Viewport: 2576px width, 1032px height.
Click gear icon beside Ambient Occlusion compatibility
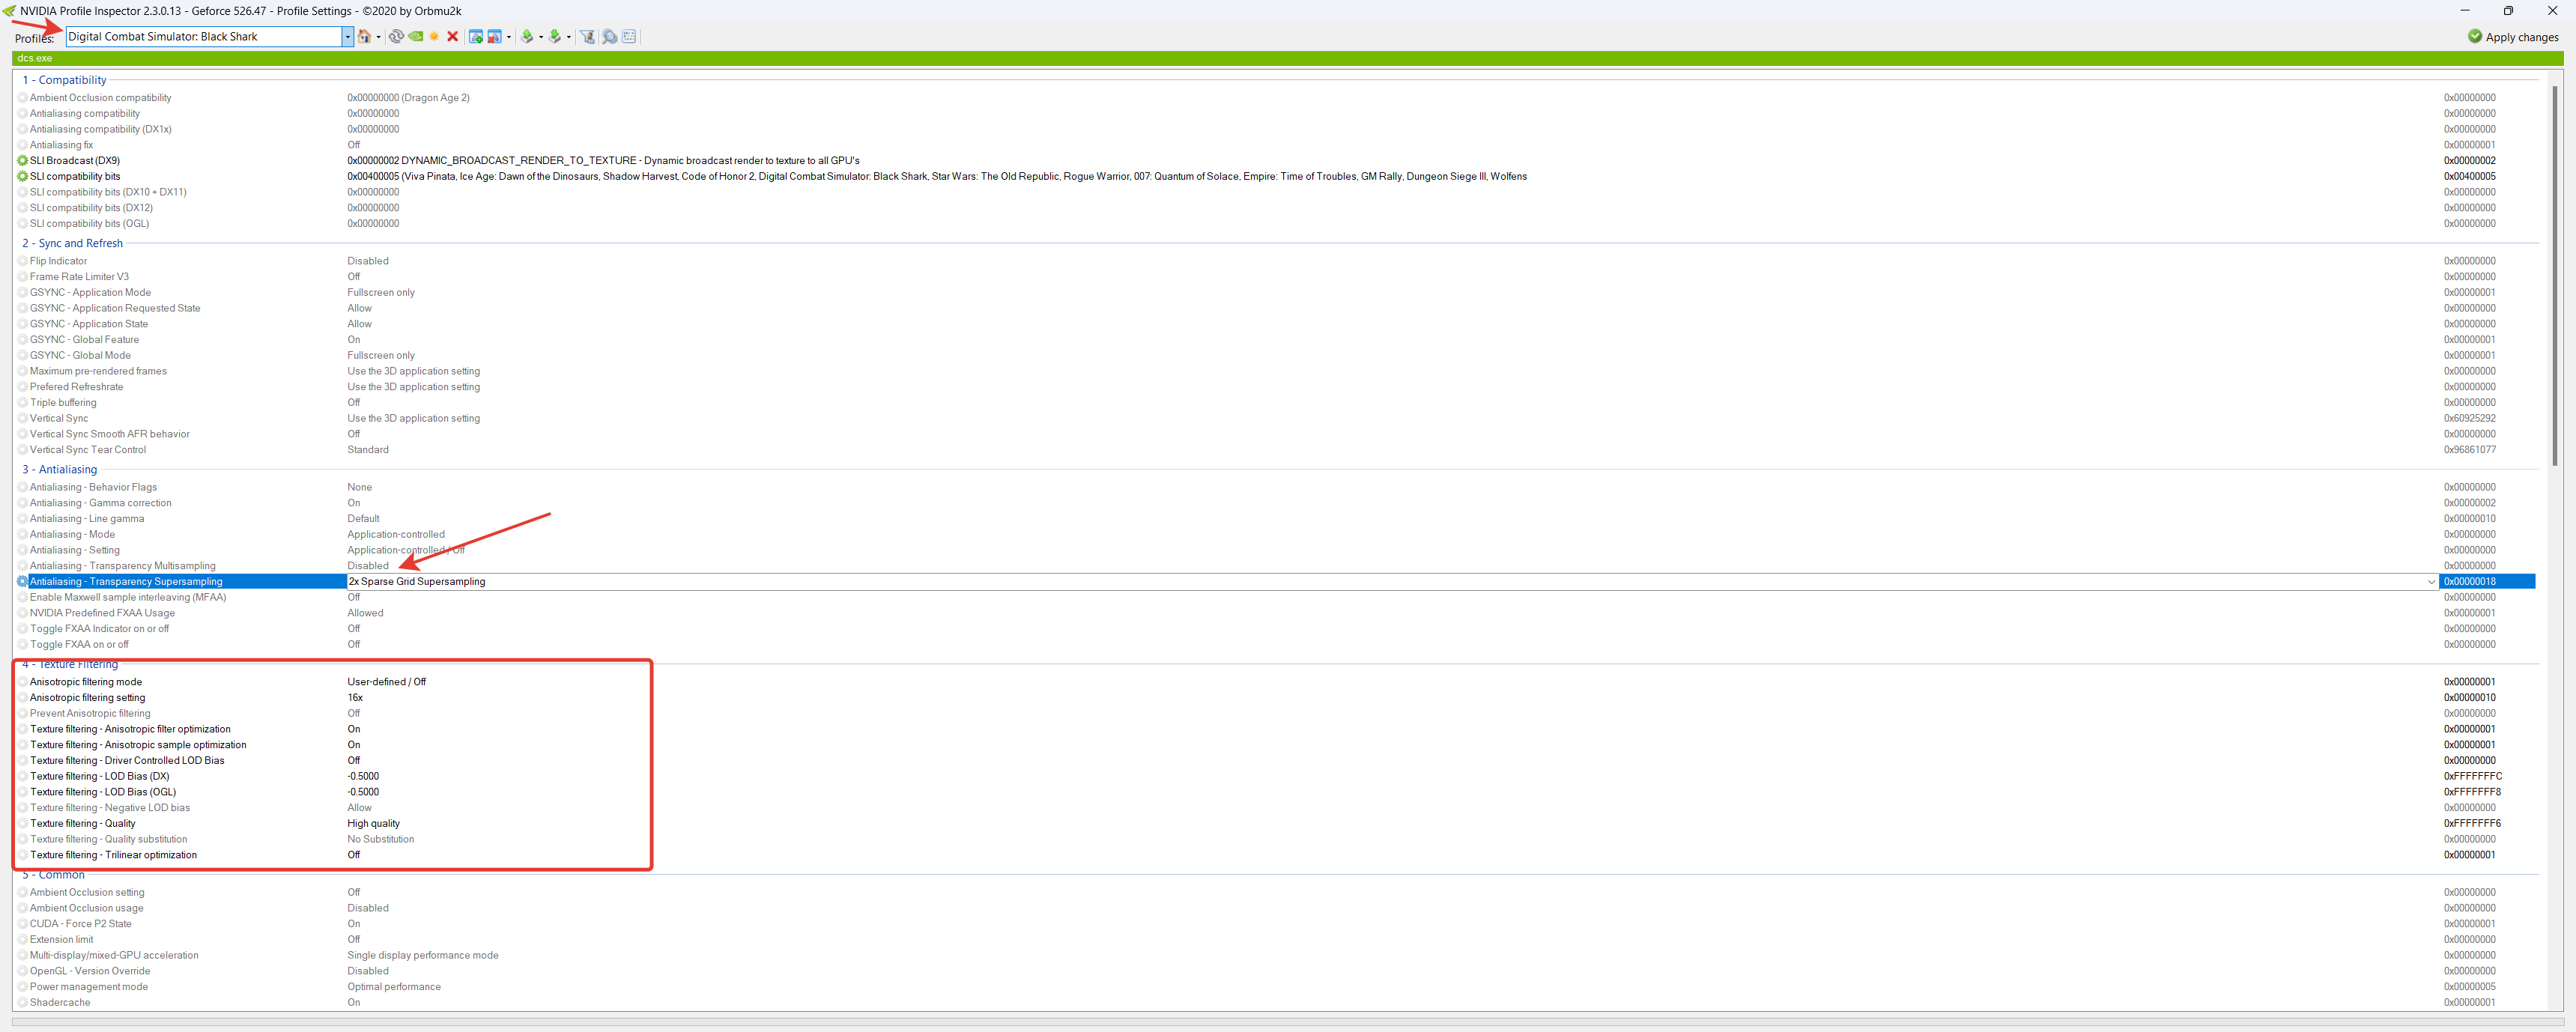coord(22,98)
